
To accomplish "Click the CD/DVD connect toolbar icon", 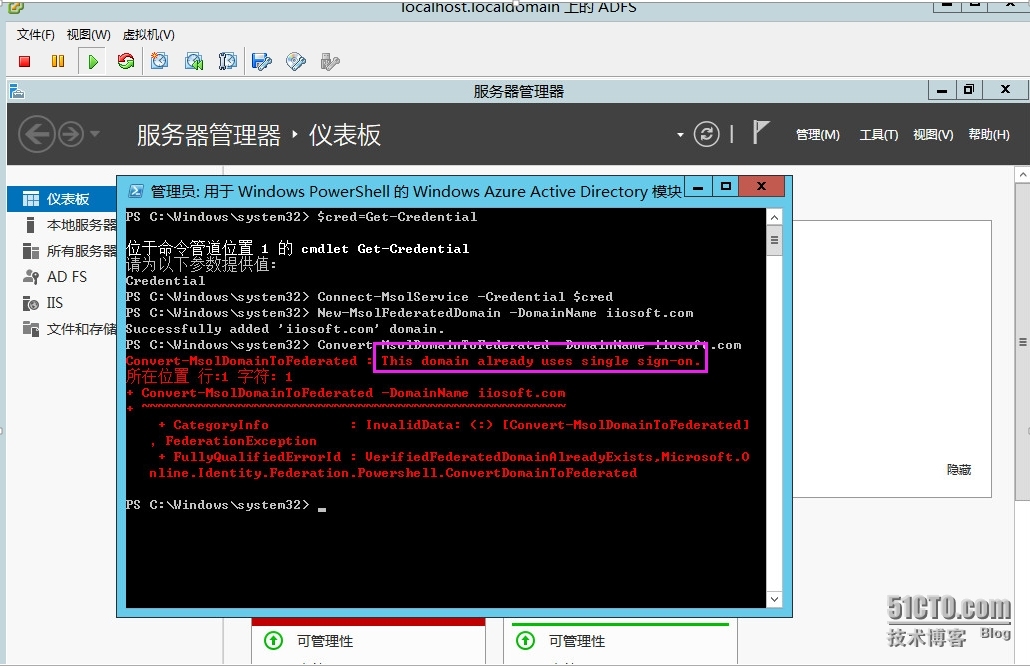I will pyautogui.click(x=296, y=62).
